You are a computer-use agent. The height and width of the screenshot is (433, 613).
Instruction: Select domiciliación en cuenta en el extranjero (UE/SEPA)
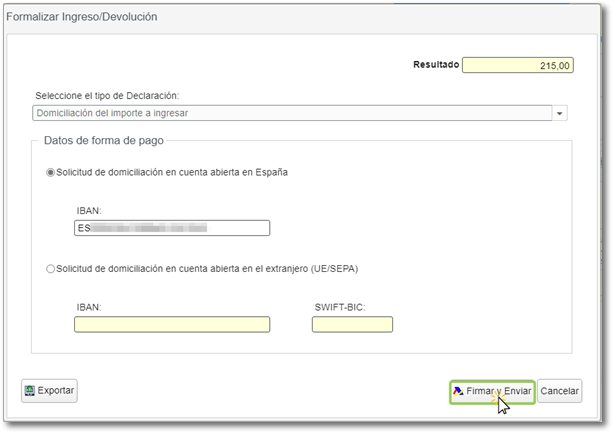pos(52,268)
